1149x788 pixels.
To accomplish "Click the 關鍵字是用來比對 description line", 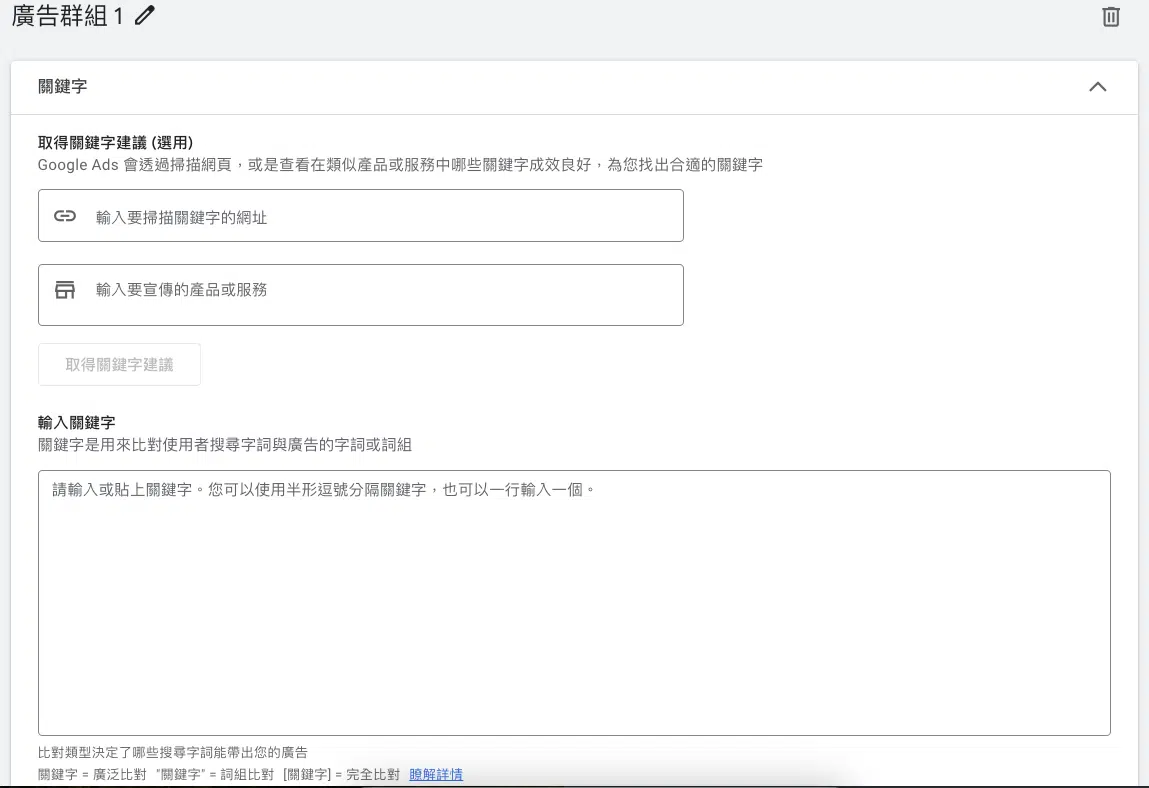I will coord(225,445).
